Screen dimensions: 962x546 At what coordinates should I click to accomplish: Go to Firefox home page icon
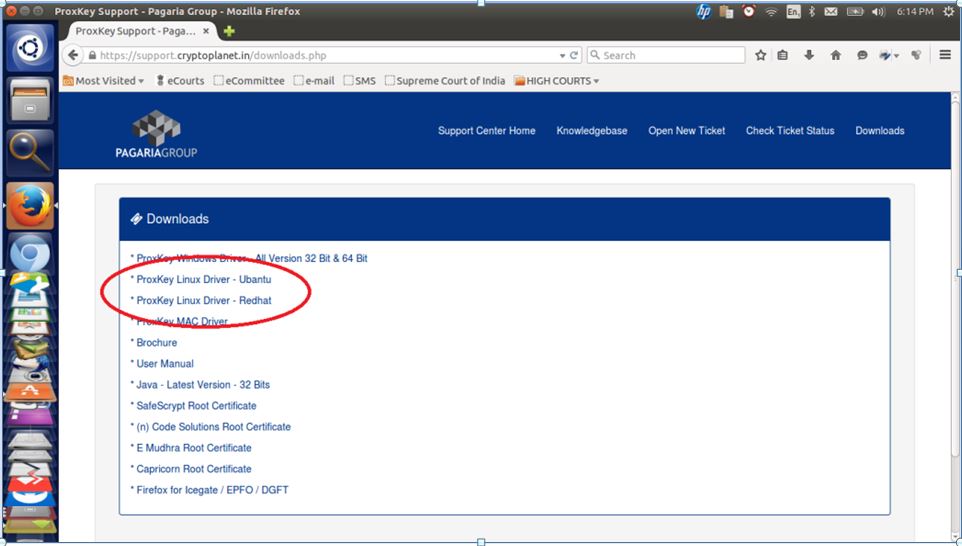pos(836,55)
